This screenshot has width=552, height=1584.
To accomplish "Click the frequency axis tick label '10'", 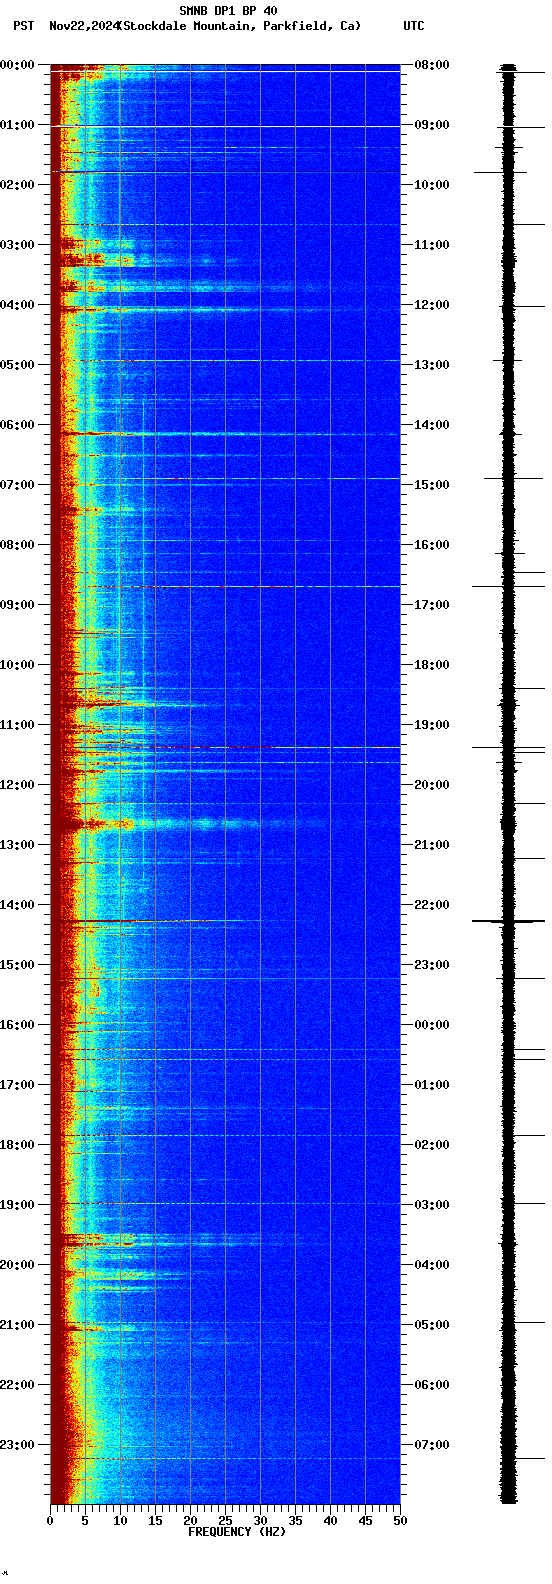I will [x=120, y=1521].
